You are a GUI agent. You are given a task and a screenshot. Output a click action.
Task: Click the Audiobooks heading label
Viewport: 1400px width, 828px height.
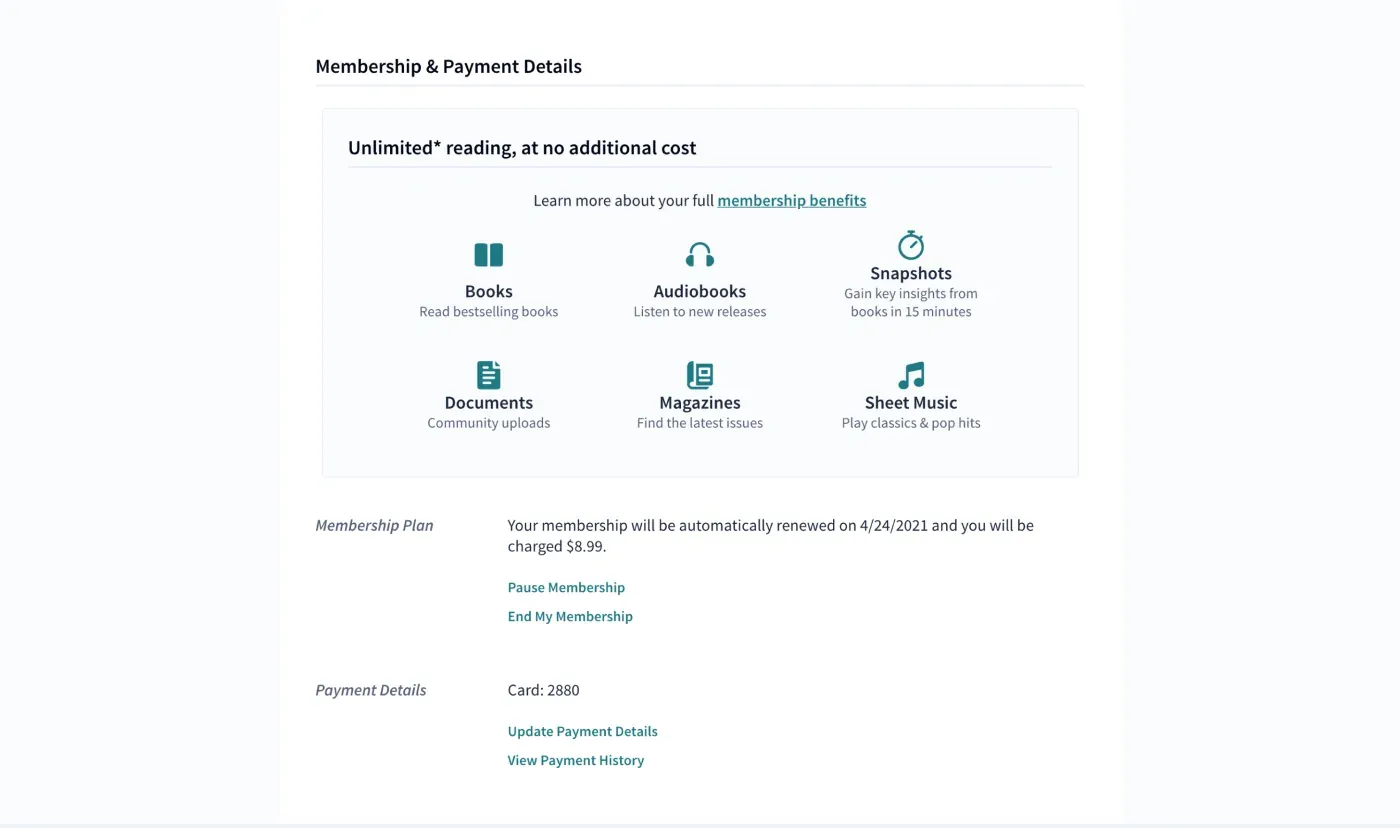tap(700, 291)
